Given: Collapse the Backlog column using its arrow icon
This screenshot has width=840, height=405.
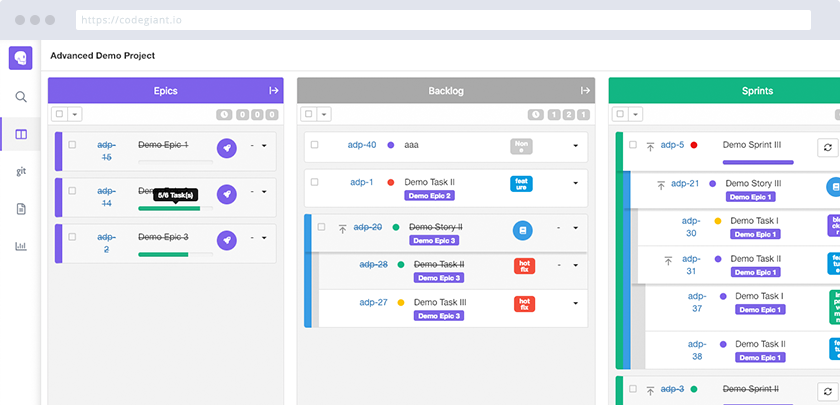Looking at the screenshot, I should [x=586, y=91].
